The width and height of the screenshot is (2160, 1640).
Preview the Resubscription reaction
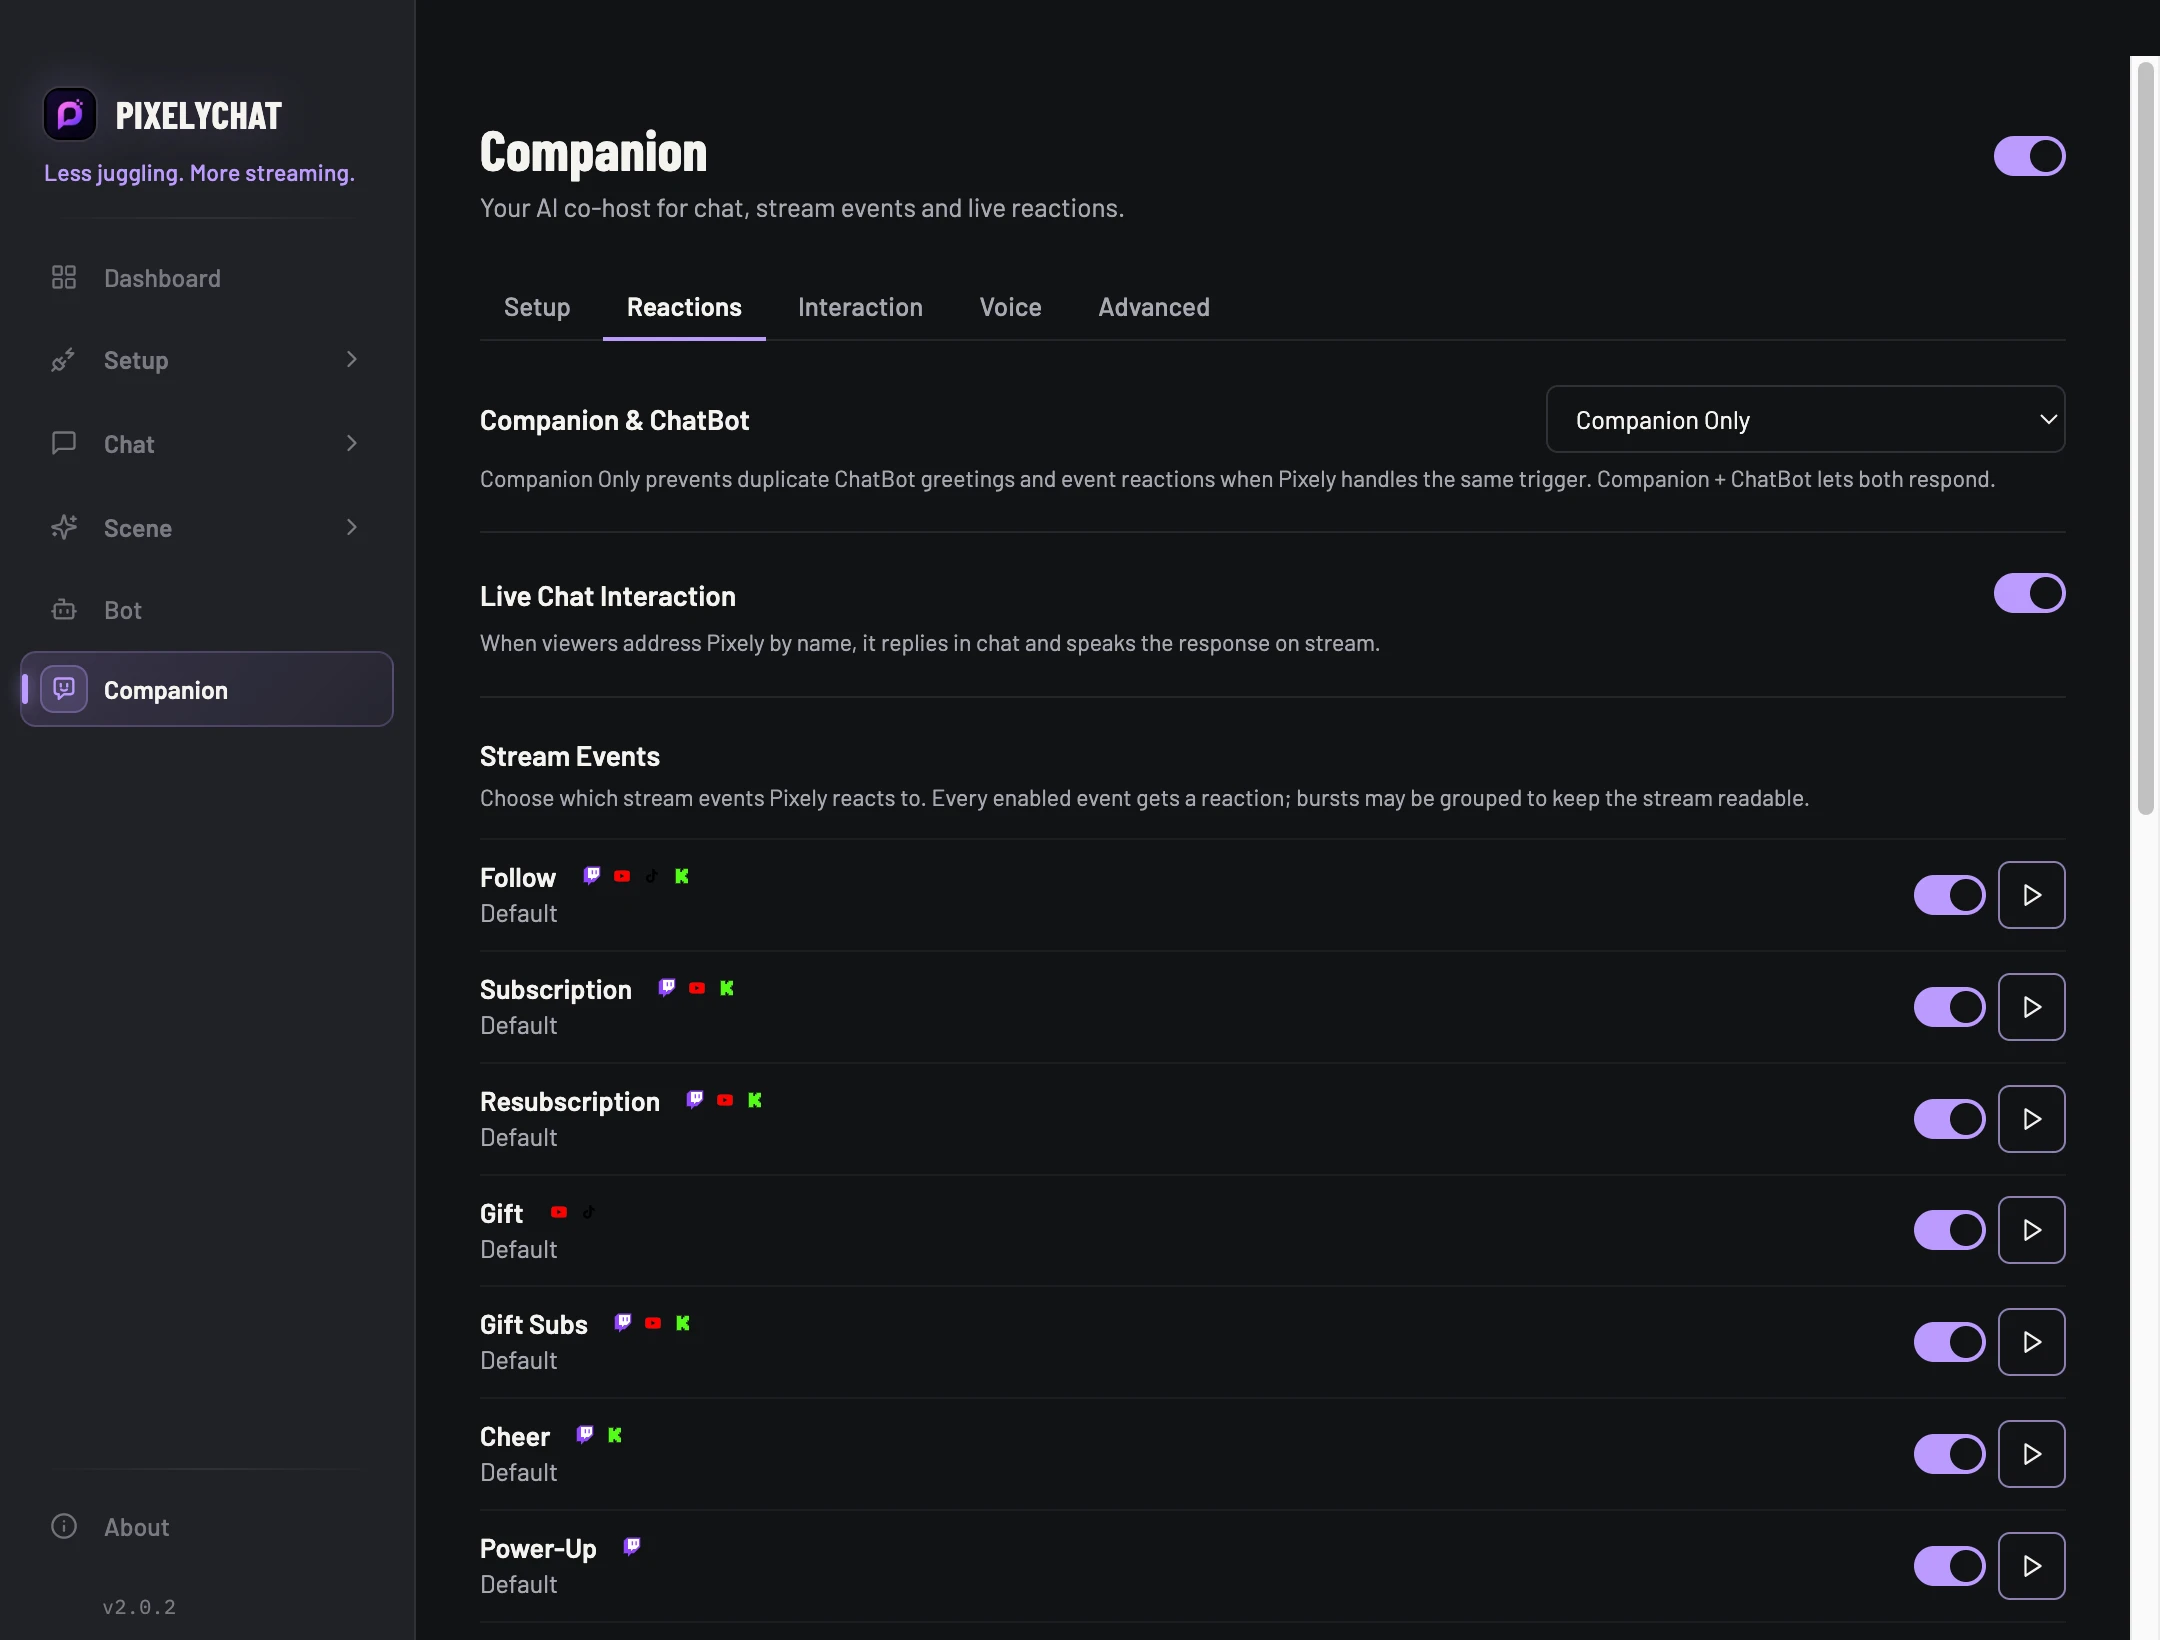pos(2031,1119)
